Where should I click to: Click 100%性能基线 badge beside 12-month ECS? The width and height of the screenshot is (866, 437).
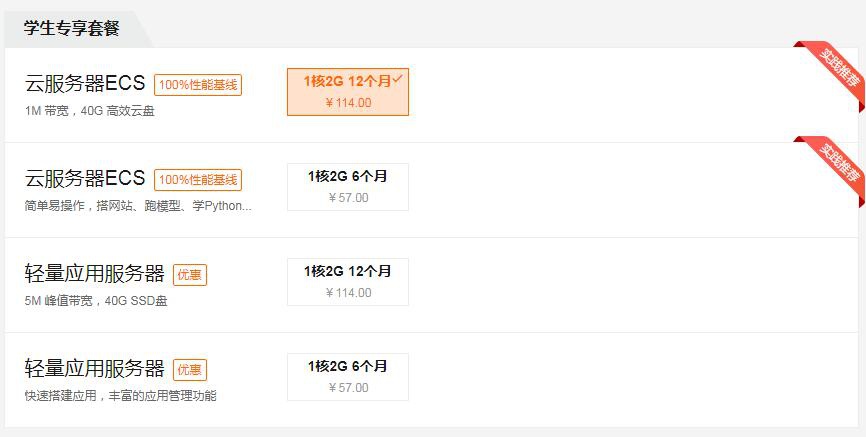pyautogui.click(x=198, y=85)
